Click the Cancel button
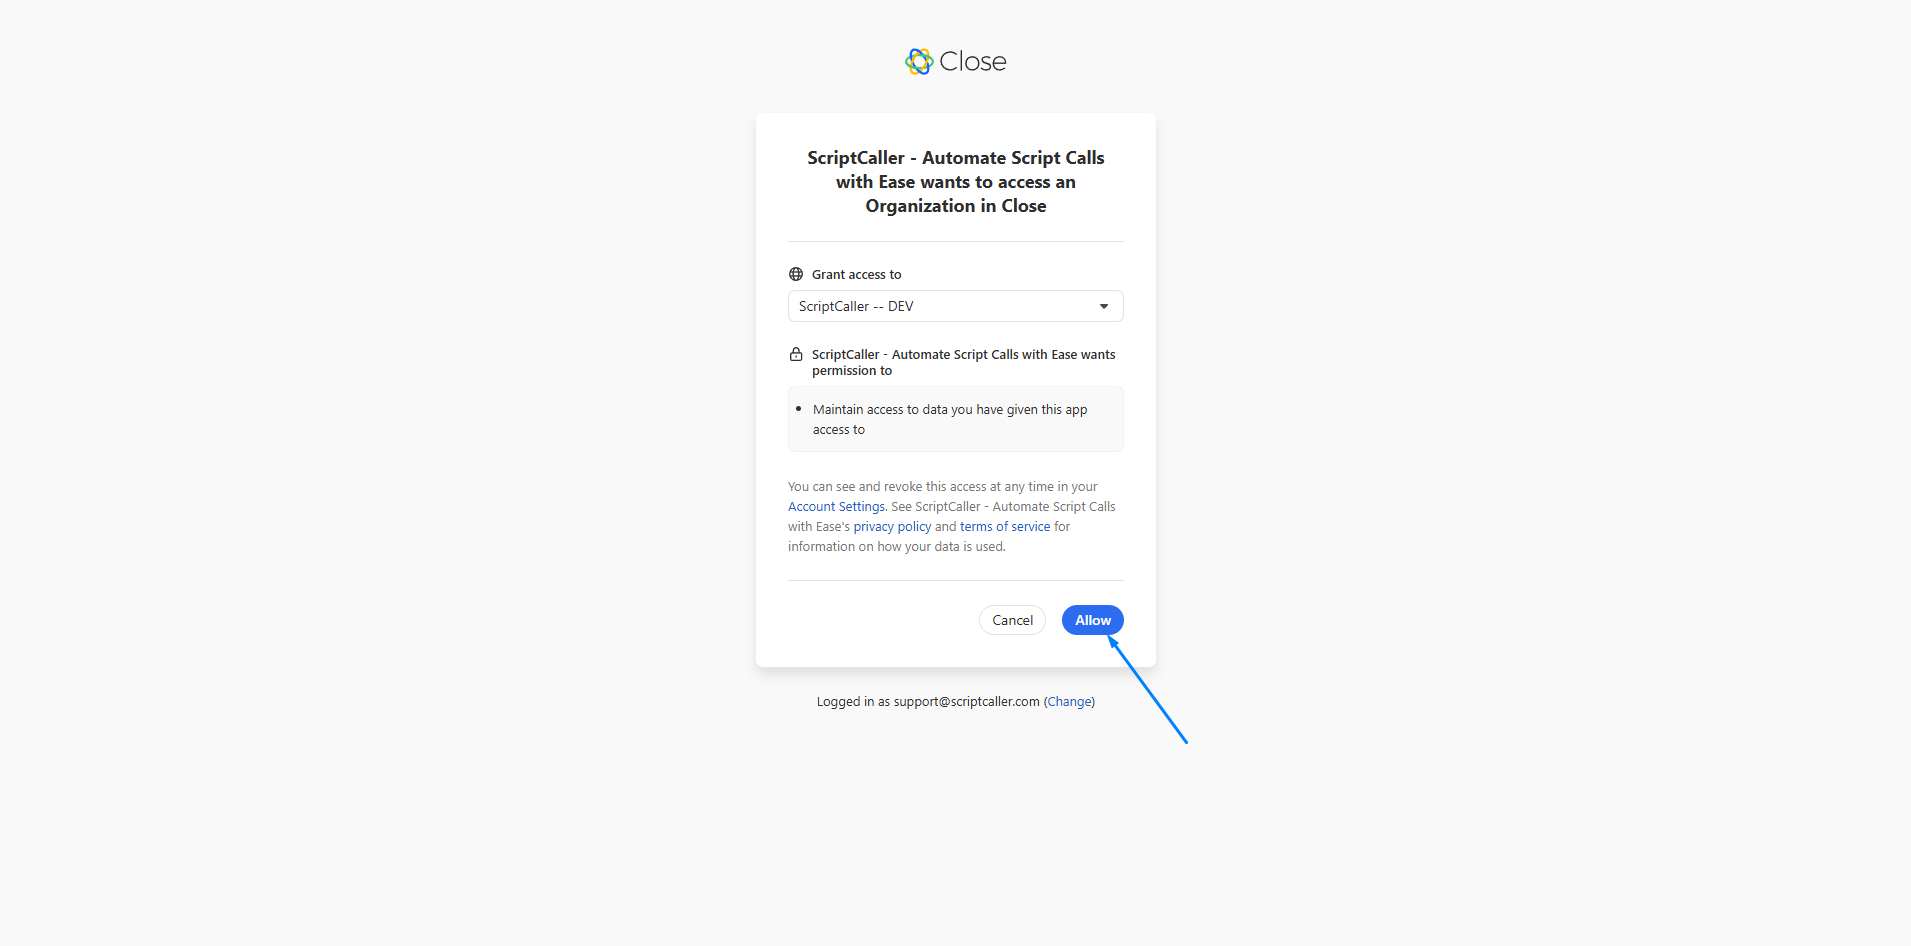This screenshot has height=946, width=1911. (1012, 620)
